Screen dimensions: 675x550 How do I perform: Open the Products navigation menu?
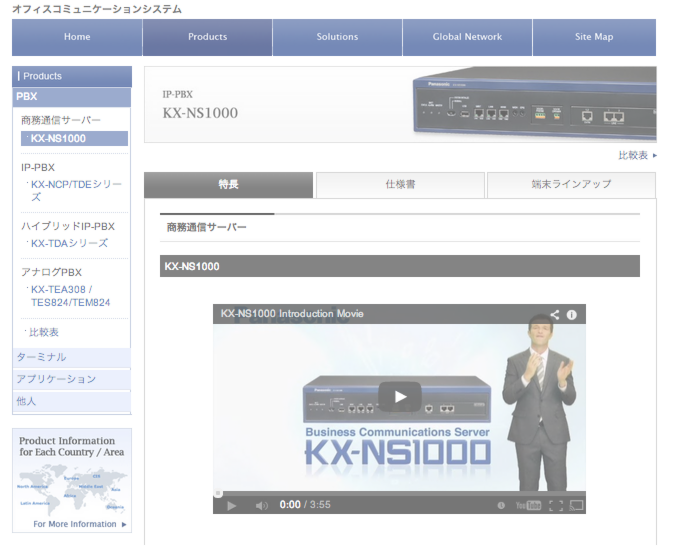pos(207,37)
